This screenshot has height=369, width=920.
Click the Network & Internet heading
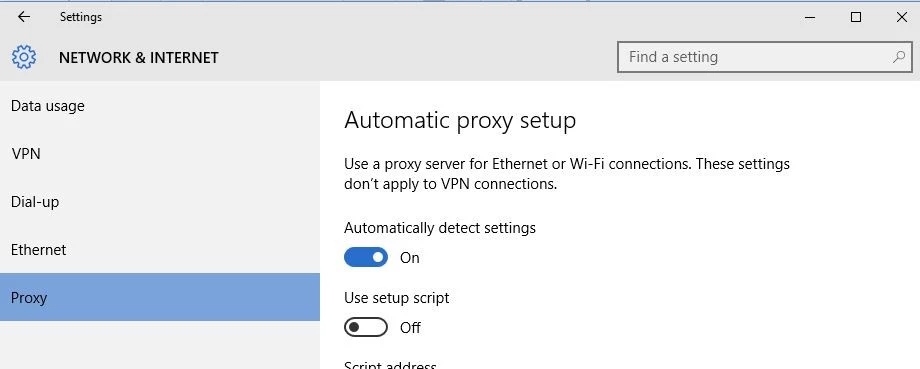138,57
